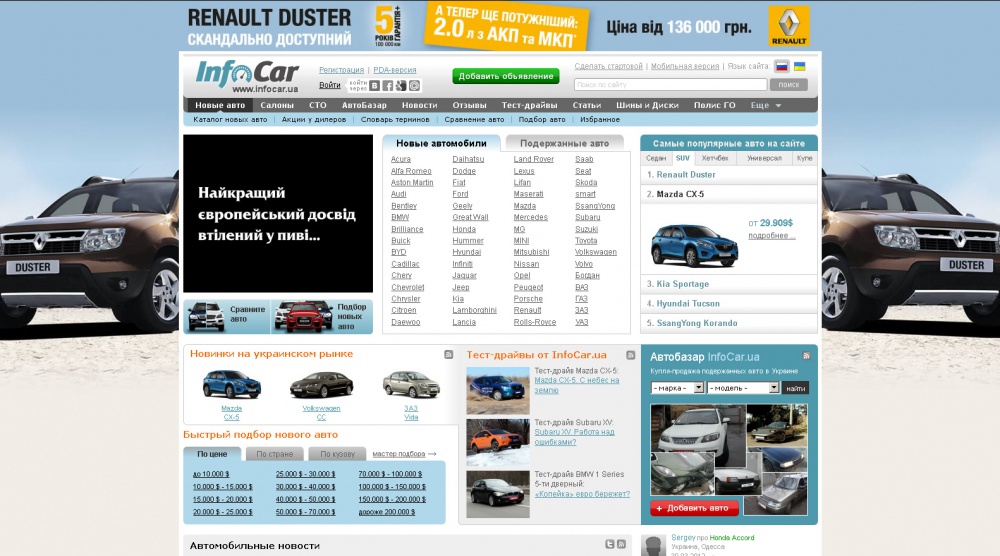Click the Поиск по сайту input field

tap(670, 84)
